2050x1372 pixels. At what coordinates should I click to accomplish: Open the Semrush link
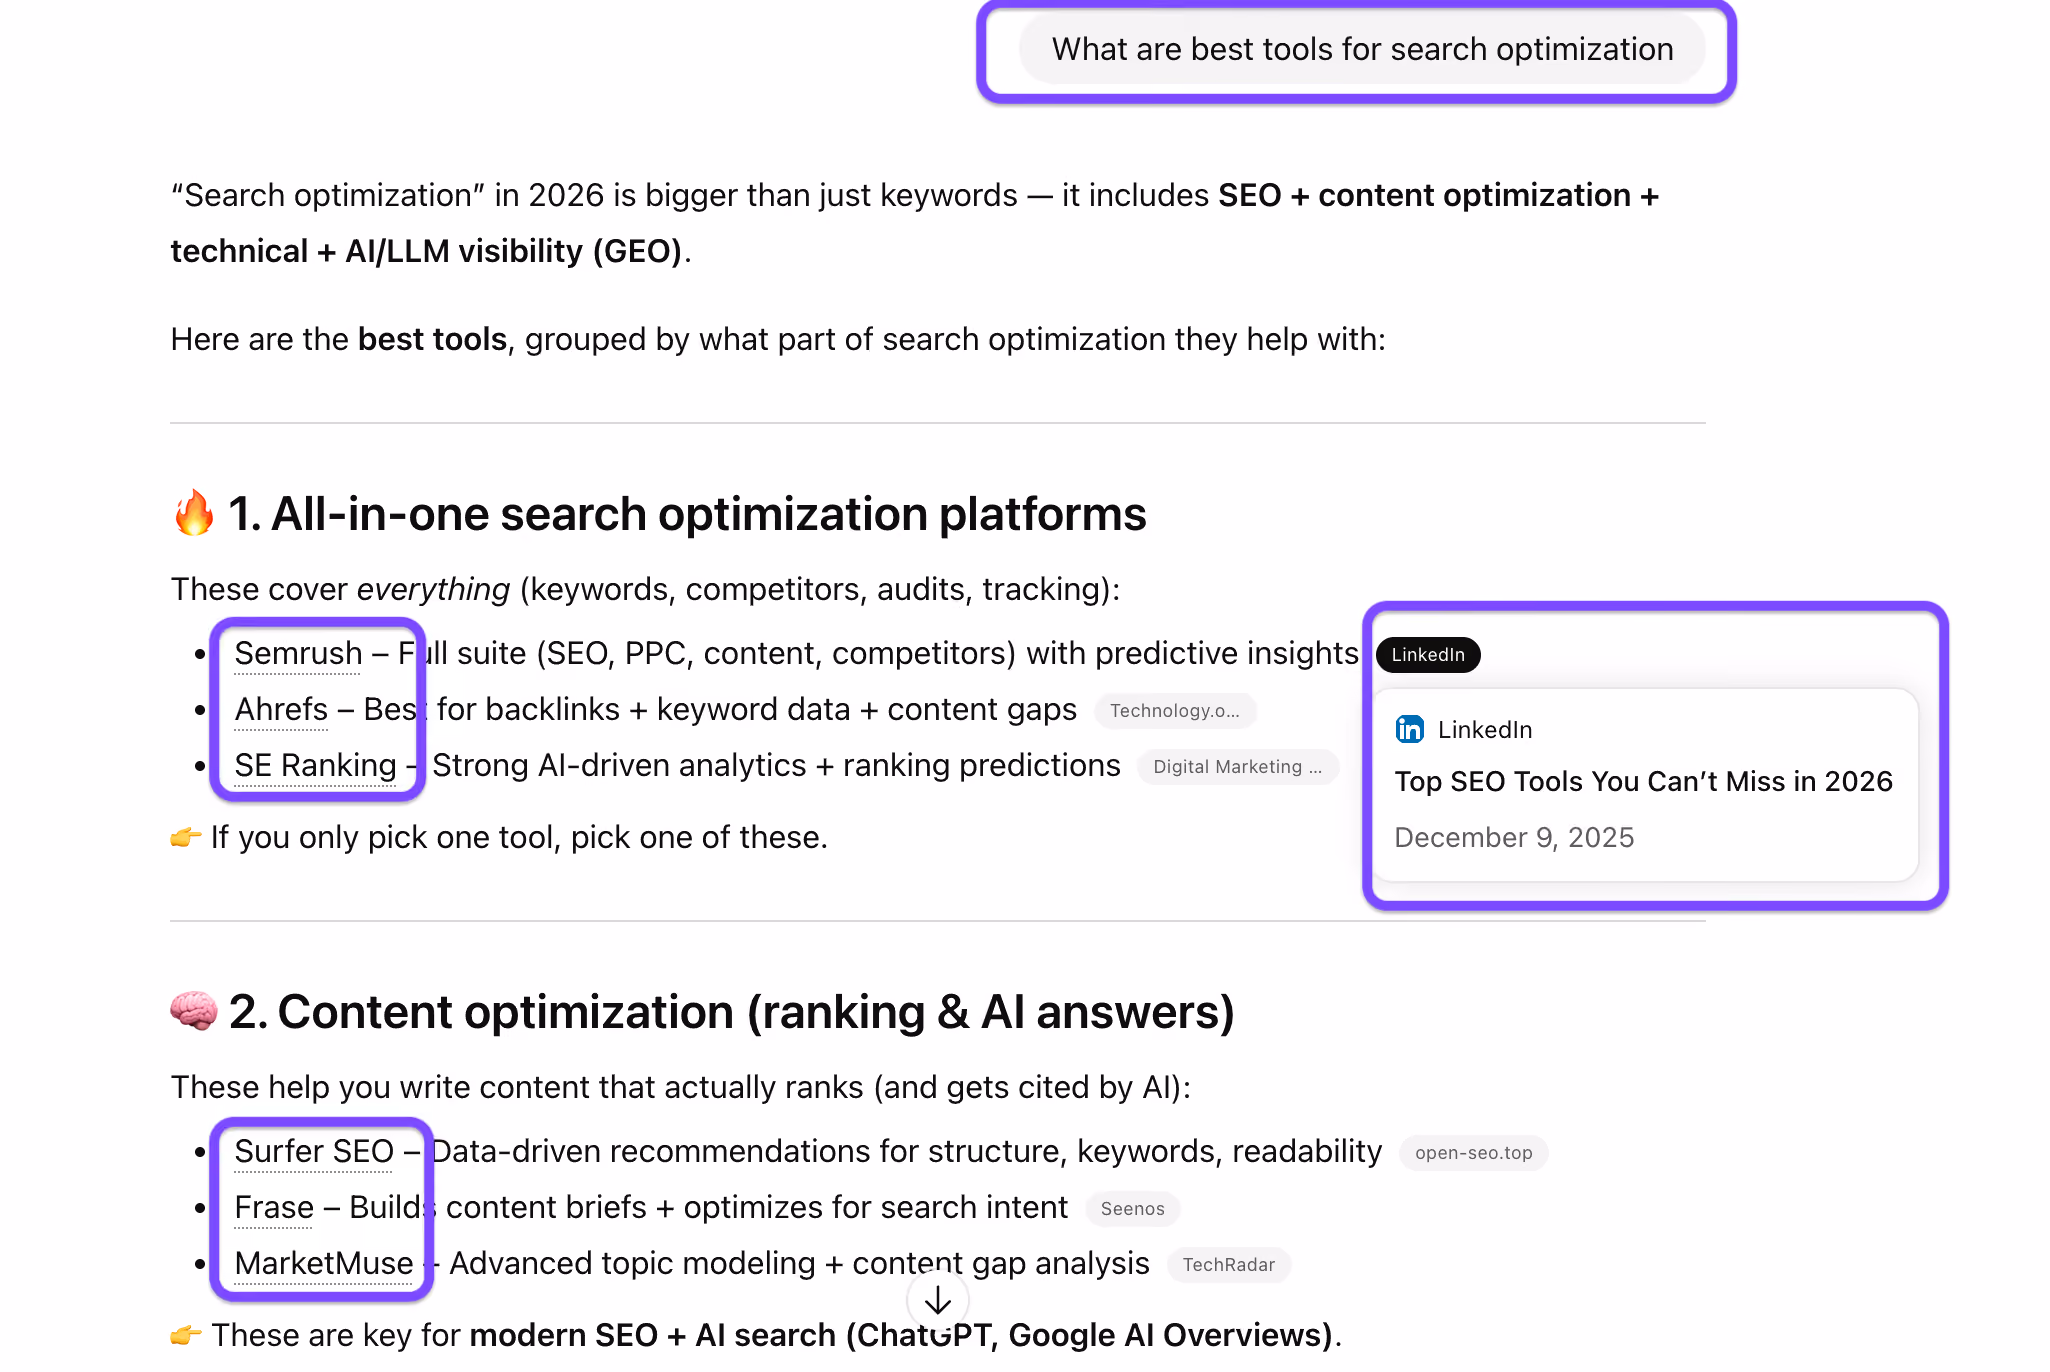coord(298,653)
